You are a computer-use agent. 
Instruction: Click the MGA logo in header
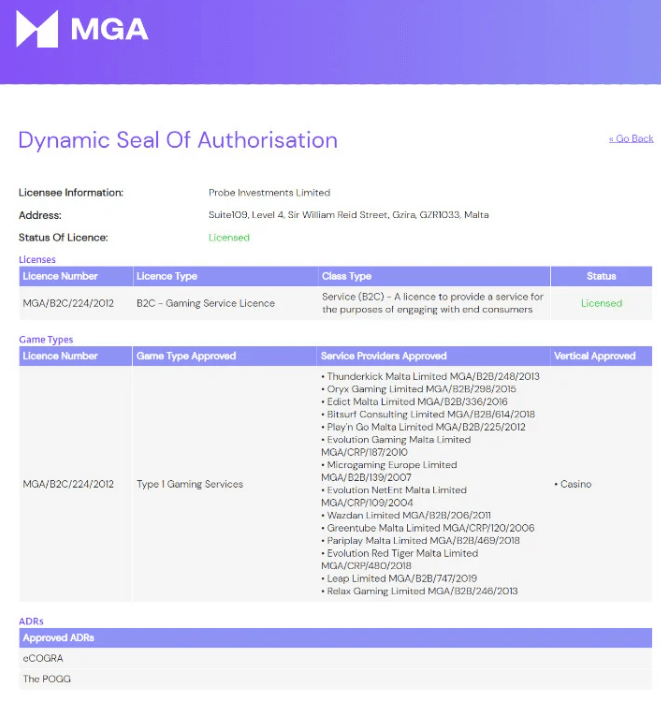[82, 29]
